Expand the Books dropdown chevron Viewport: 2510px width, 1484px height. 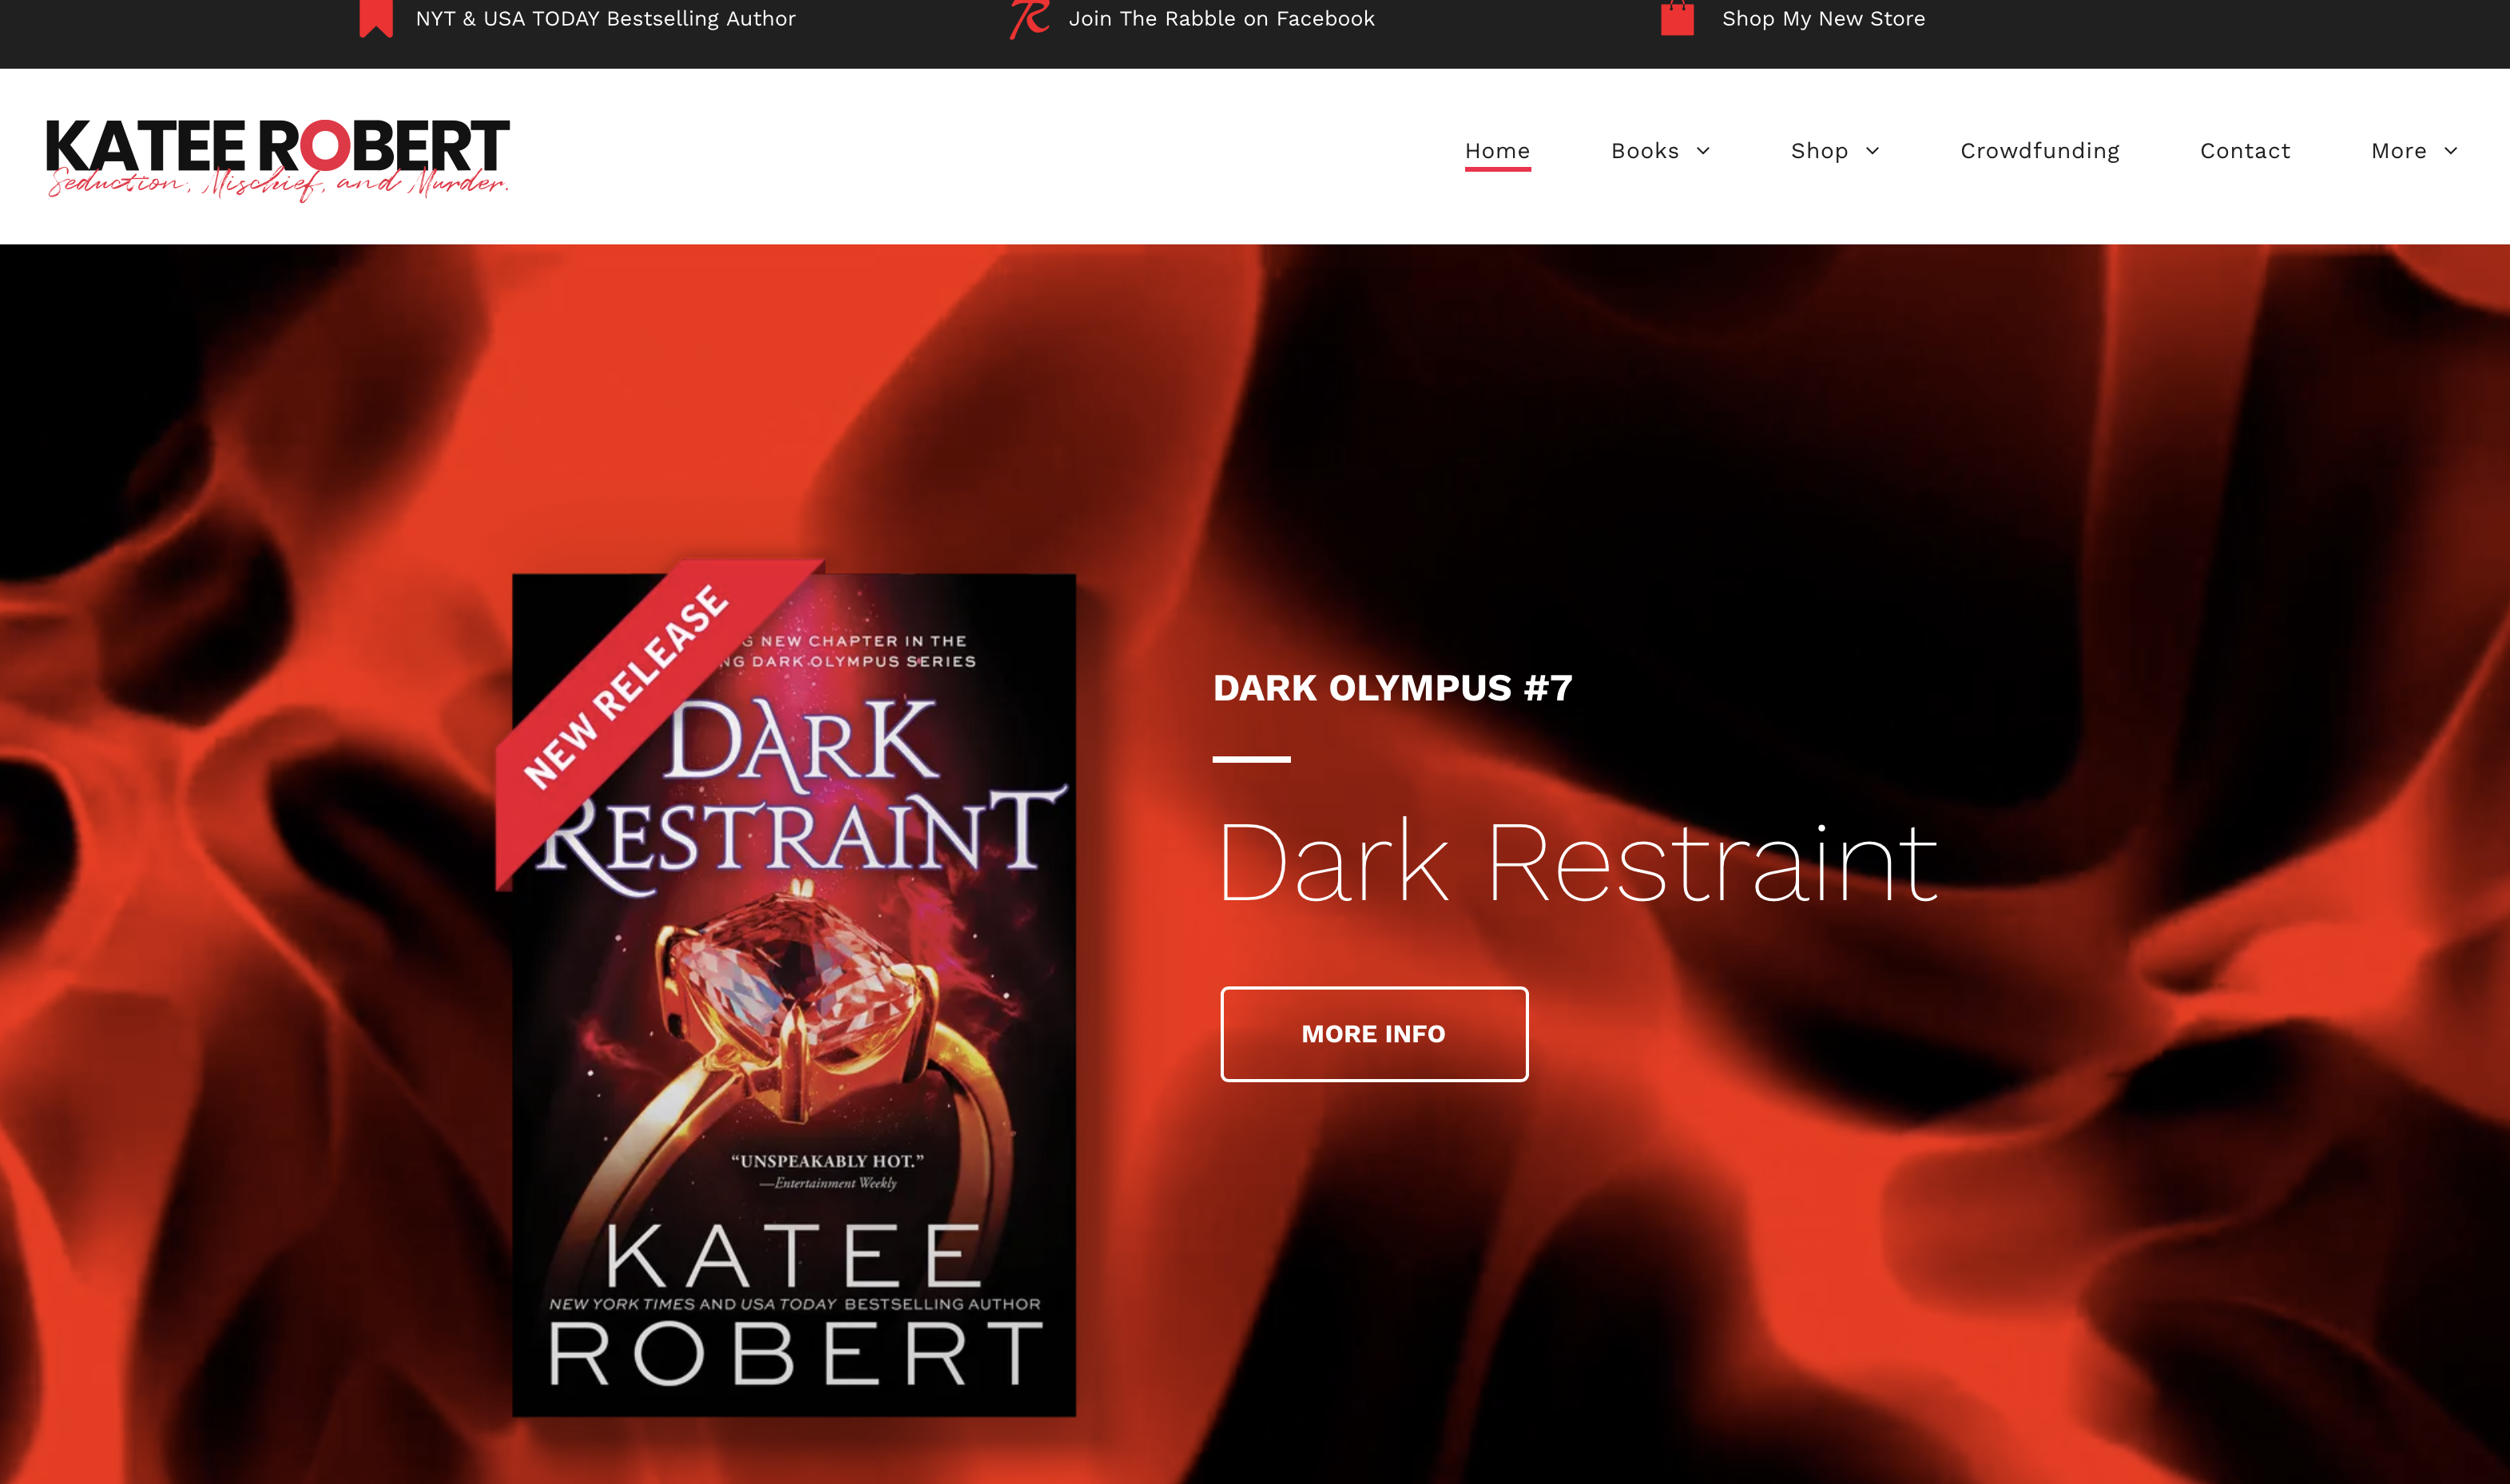tap(1703, 151)
